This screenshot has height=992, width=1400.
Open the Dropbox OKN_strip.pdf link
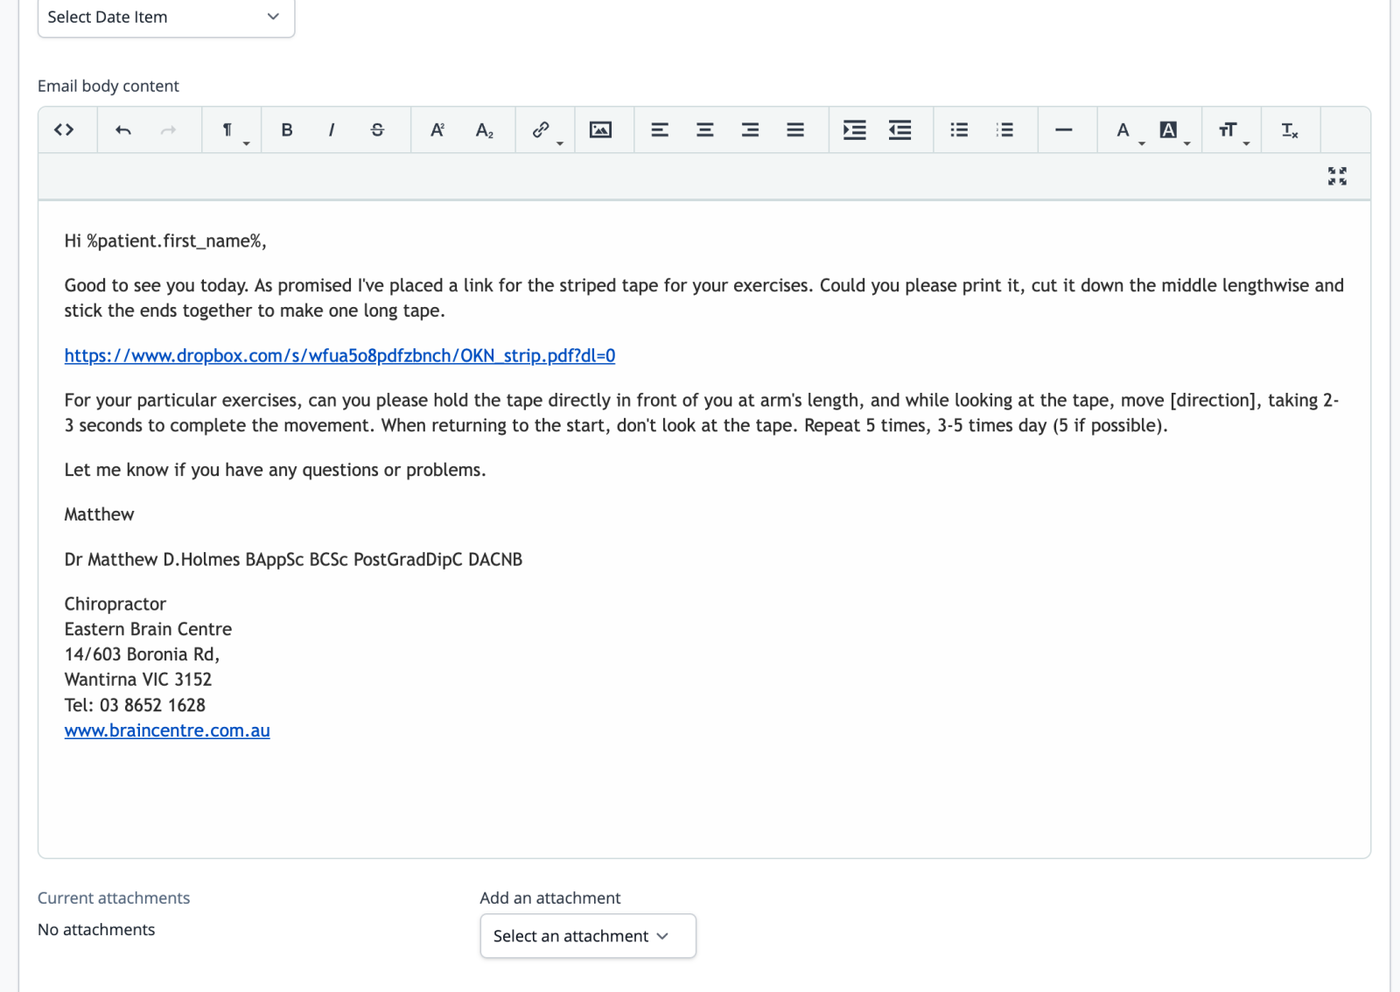[x=340, y=355]
